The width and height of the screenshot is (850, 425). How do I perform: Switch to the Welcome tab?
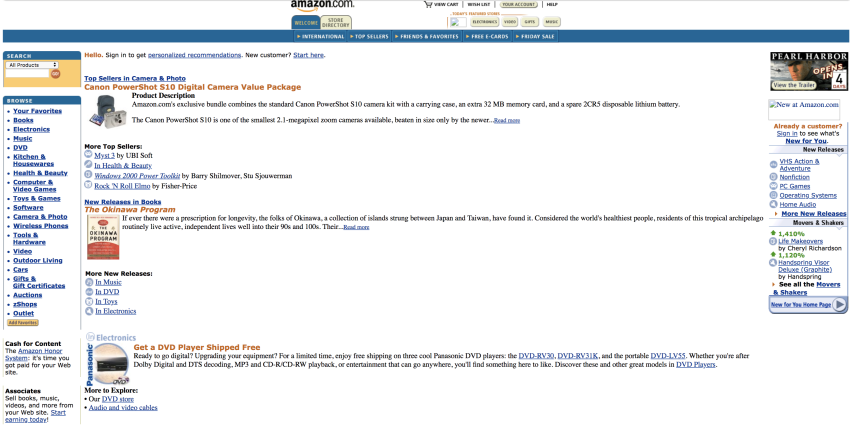pyautogui.click(x=305, y=23)
